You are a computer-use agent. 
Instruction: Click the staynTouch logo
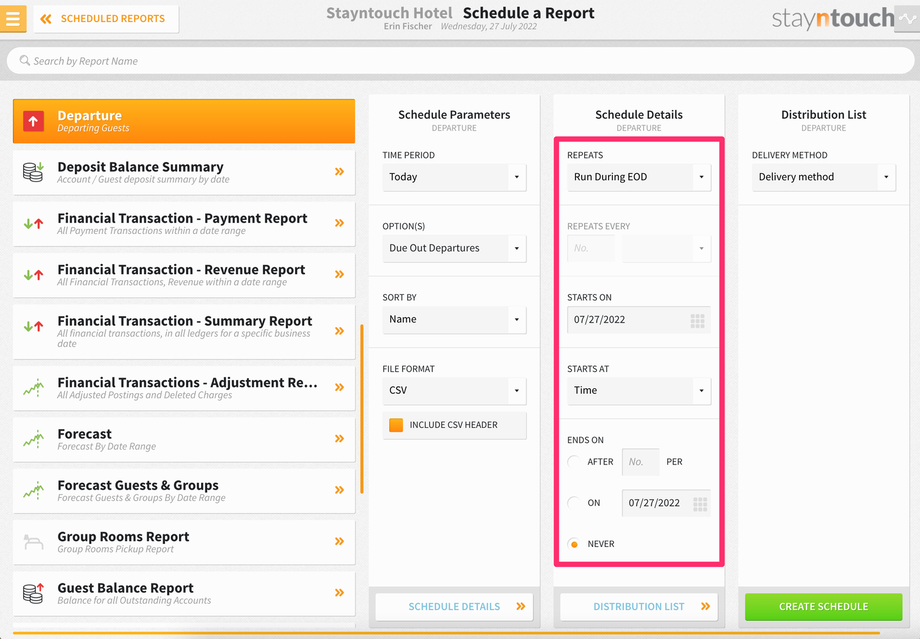[x=833, y=19]
